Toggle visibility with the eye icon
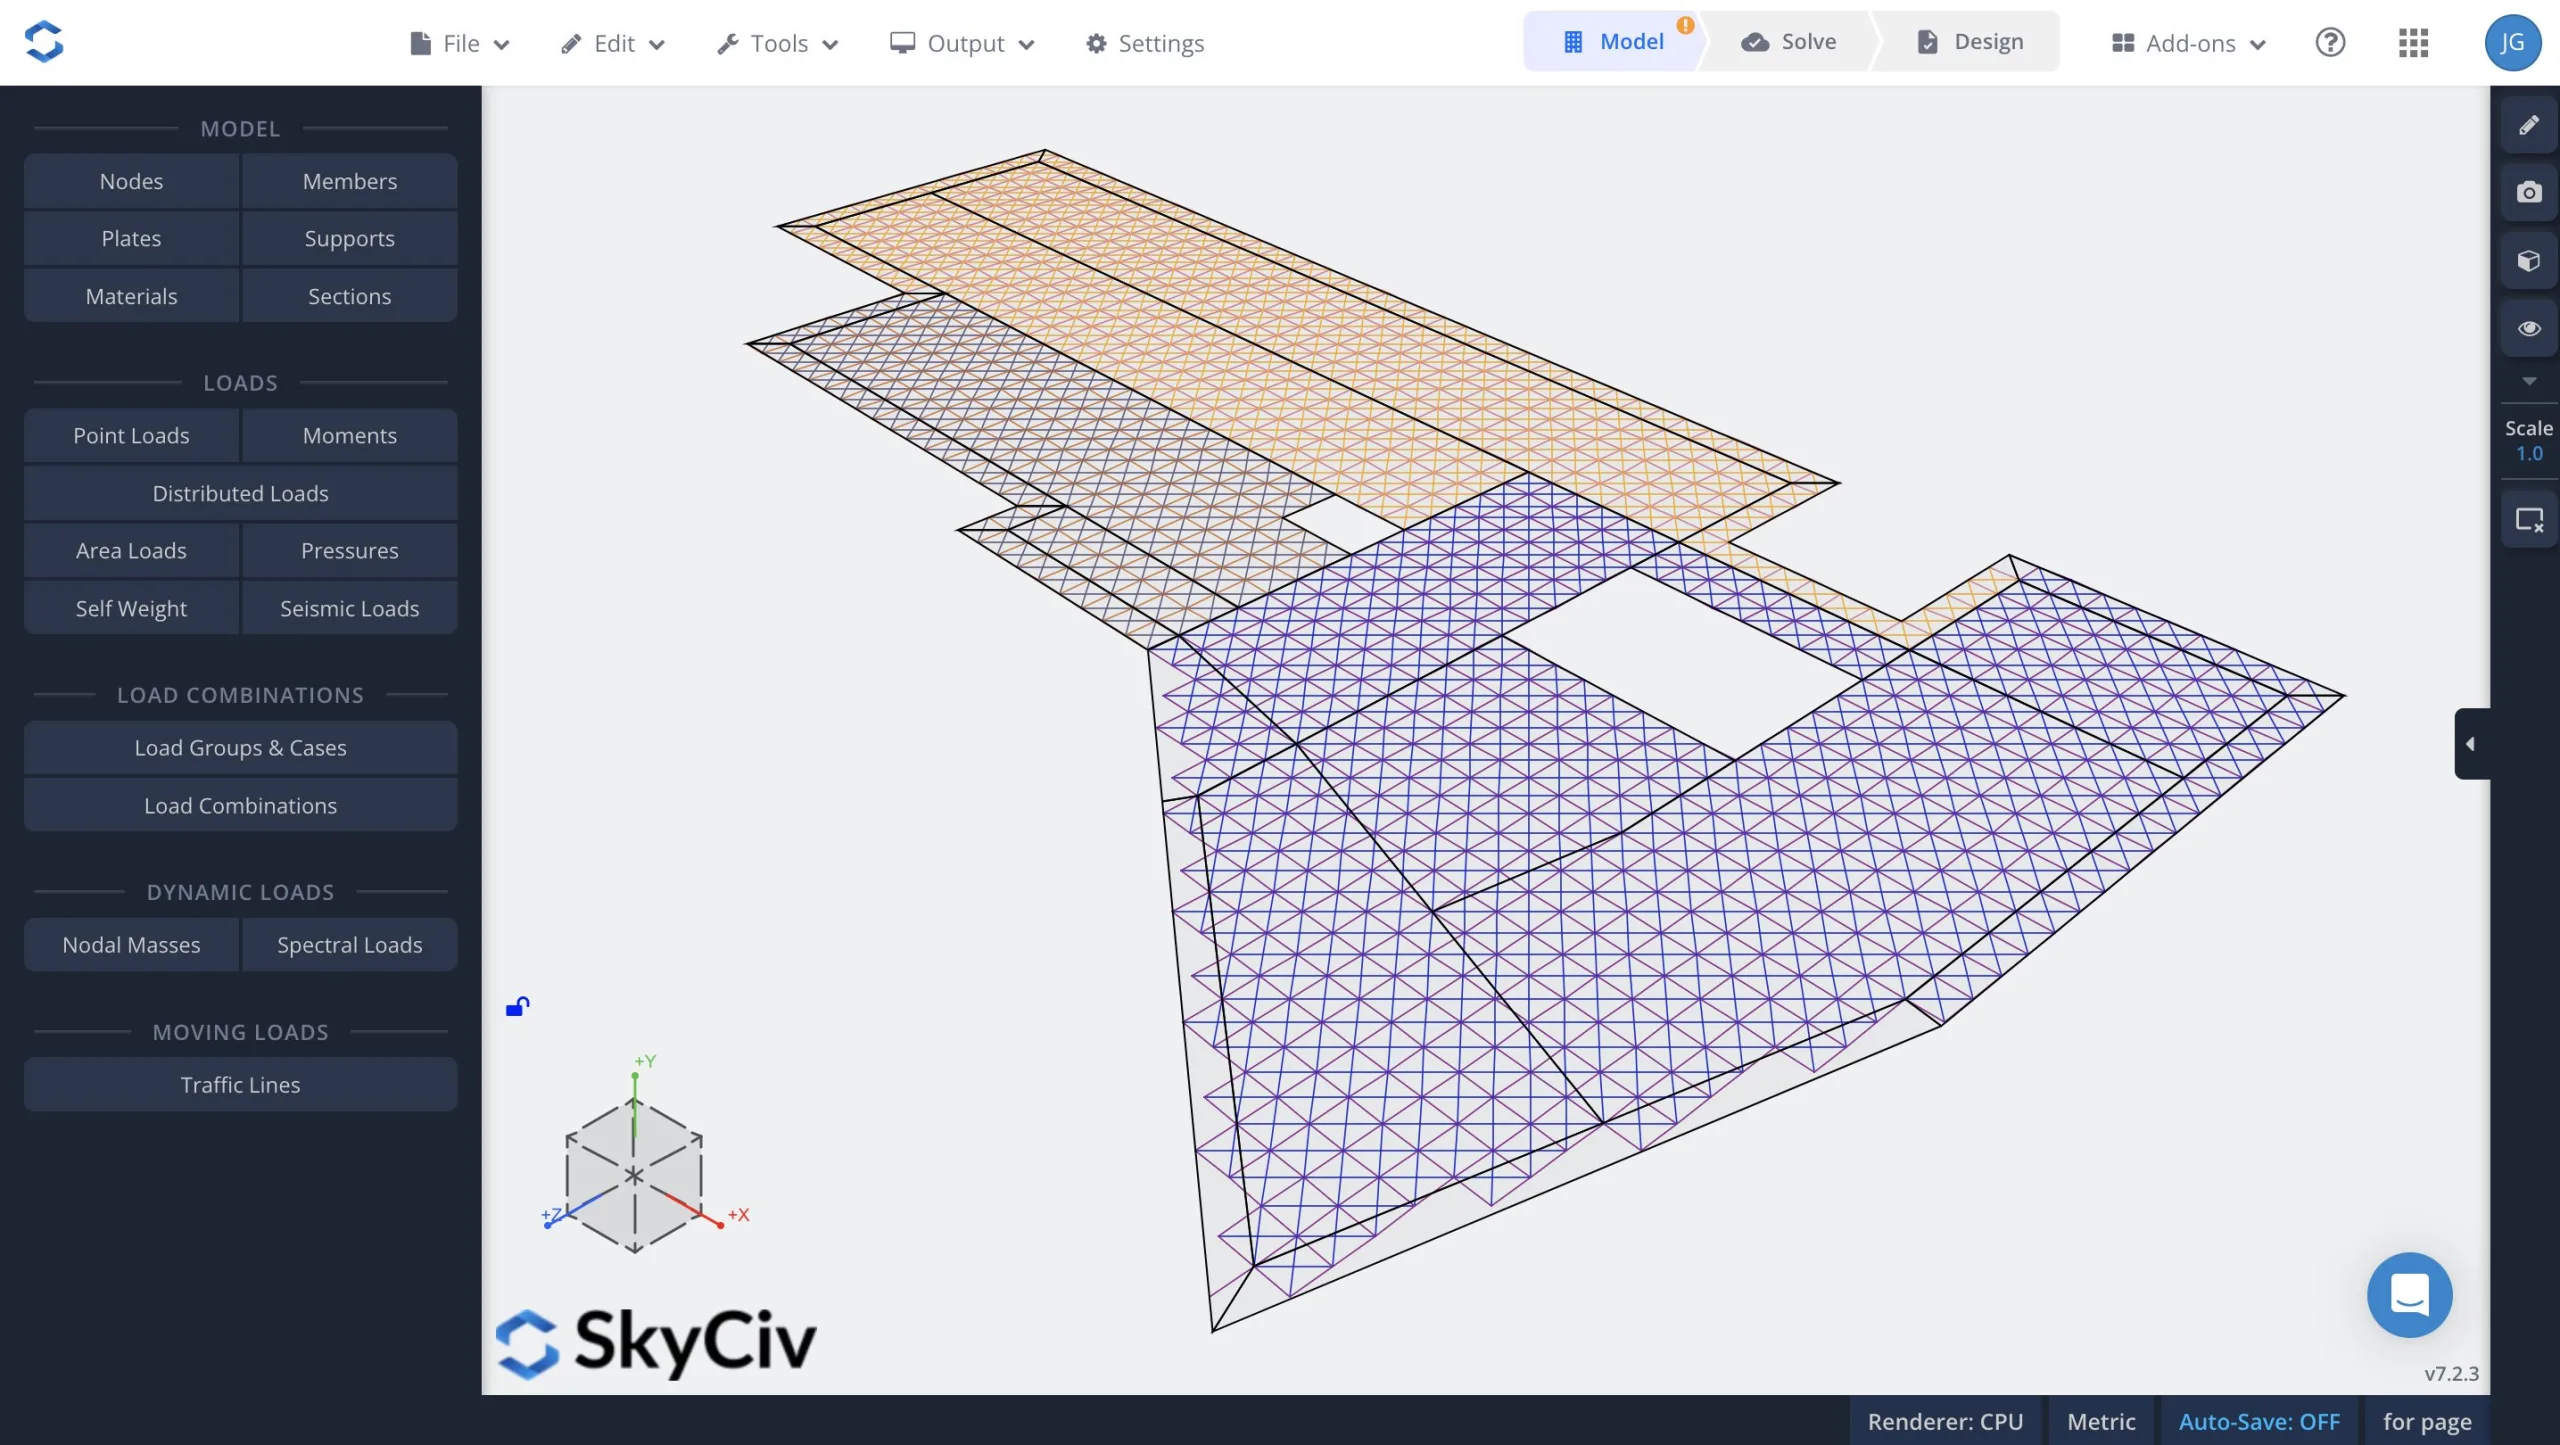The image size is (2560, 1445). (2528, 329)
